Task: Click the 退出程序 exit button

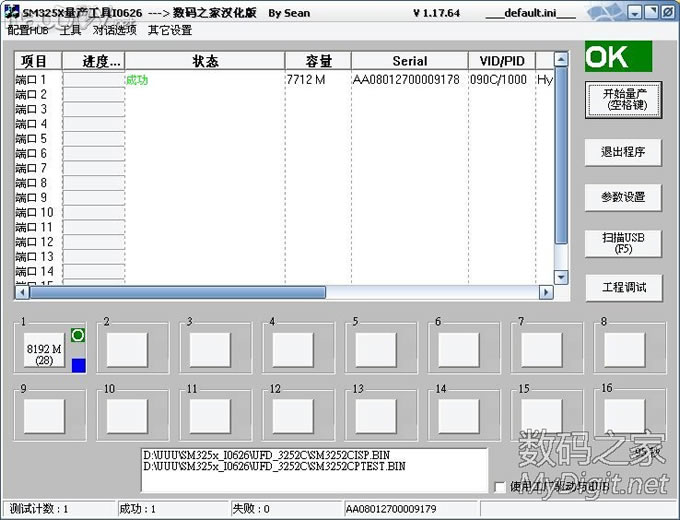Action: [622, 153]
